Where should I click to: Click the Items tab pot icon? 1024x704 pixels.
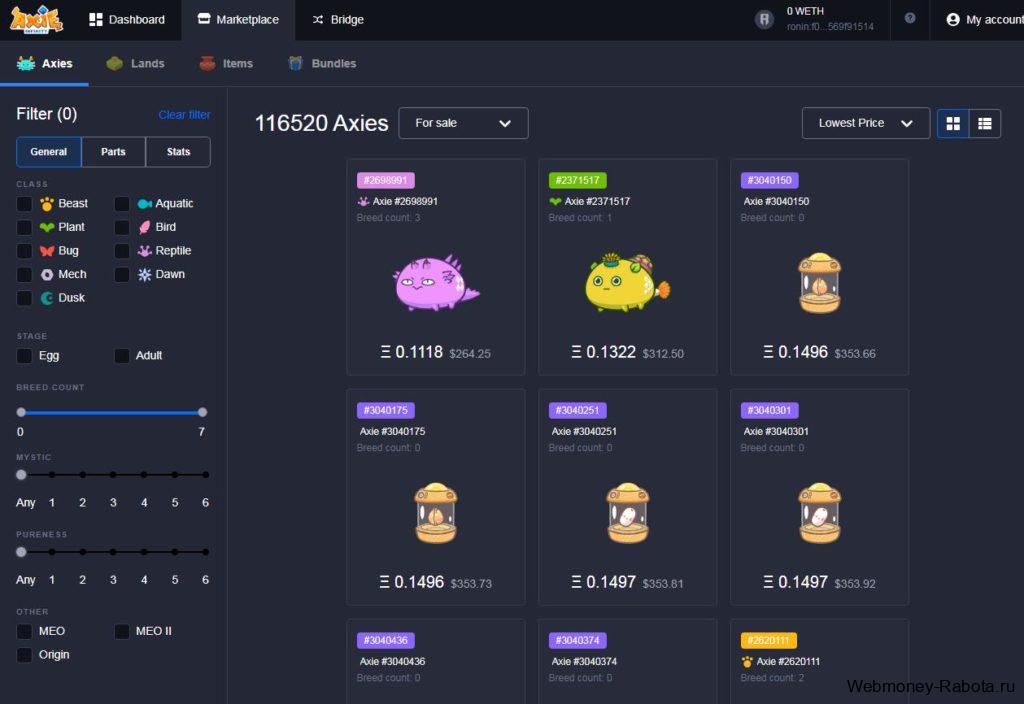(x=208, y=63)
